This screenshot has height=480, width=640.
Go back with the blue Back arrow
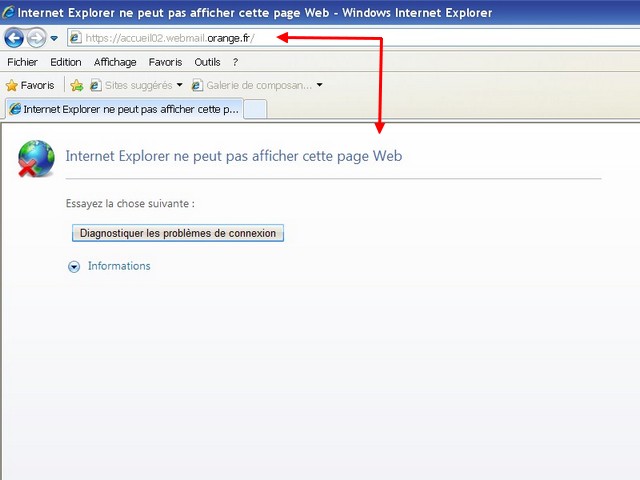(x=14, y=38)
